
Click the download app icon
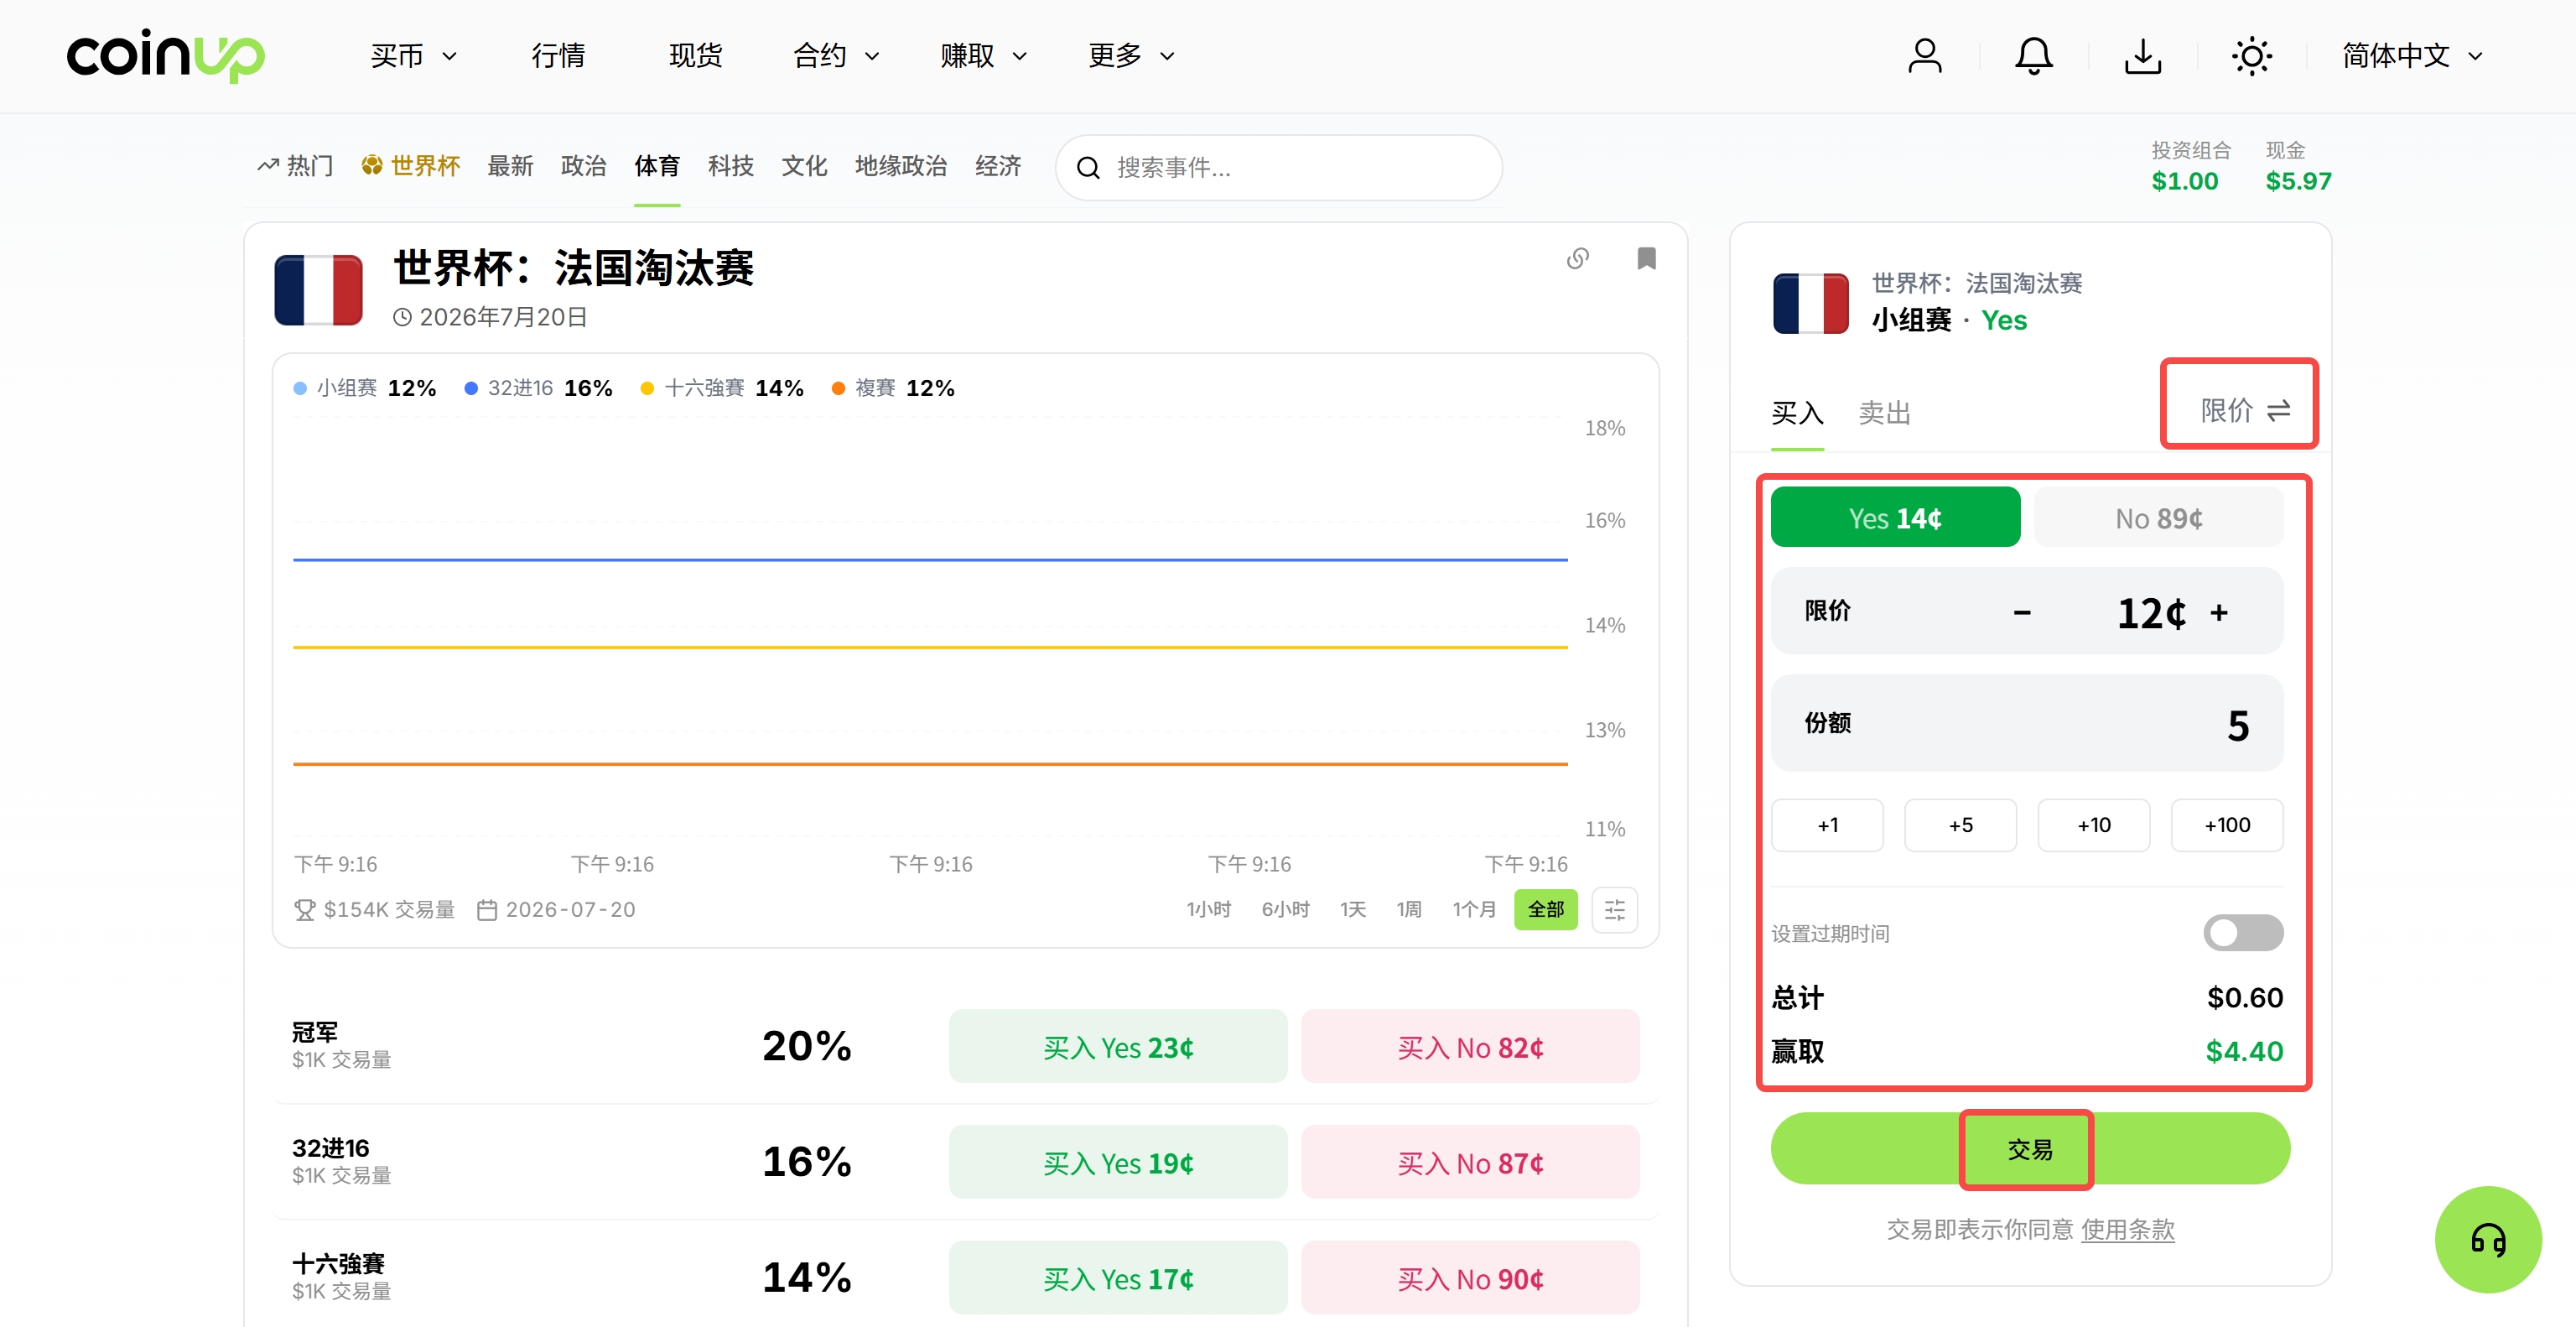click(2142, 56)
